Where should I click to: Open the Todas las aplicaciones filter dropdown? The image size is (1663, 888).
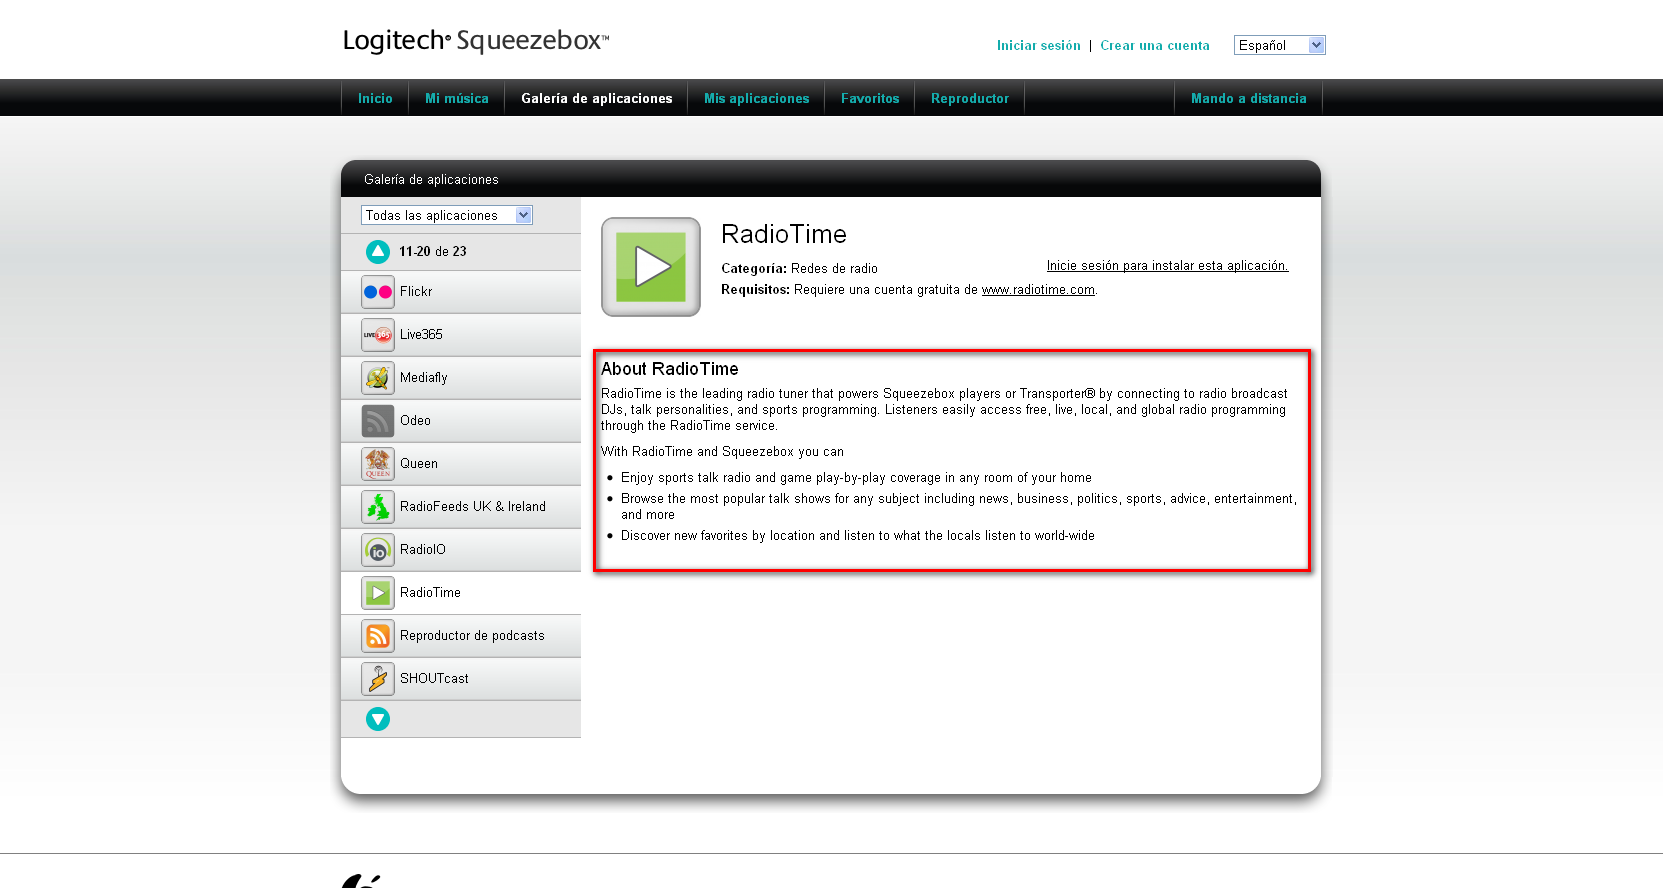[x=446, y=215]
